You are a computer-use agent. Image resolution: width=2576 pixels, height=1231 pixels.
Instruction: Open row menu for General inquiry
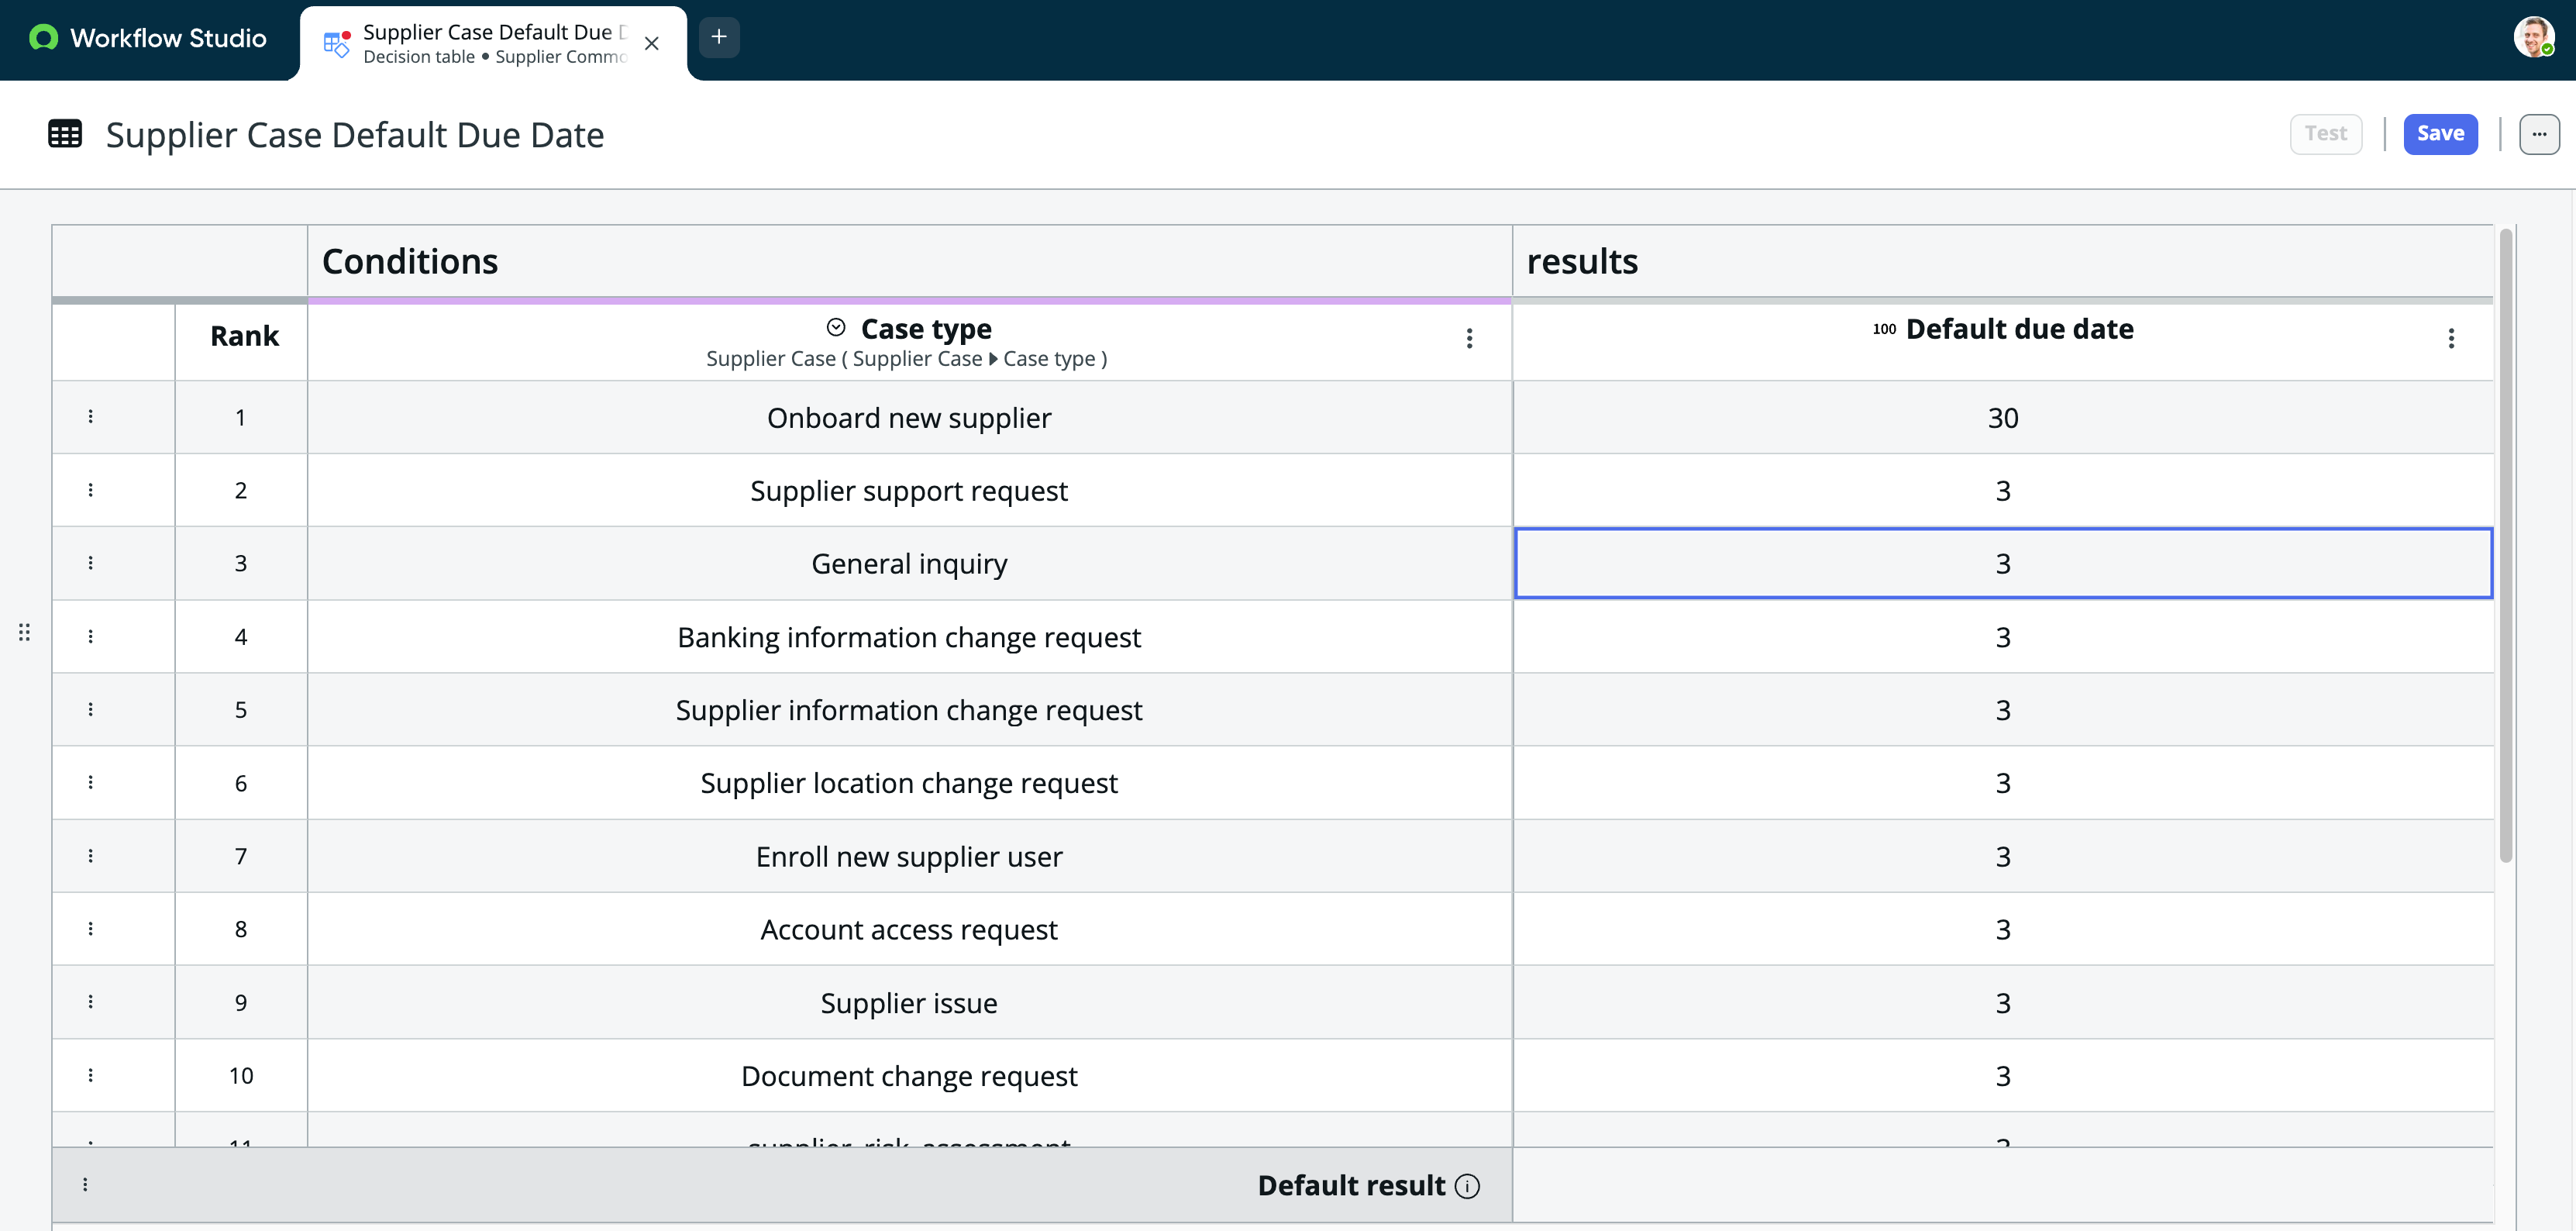[90, 563]
